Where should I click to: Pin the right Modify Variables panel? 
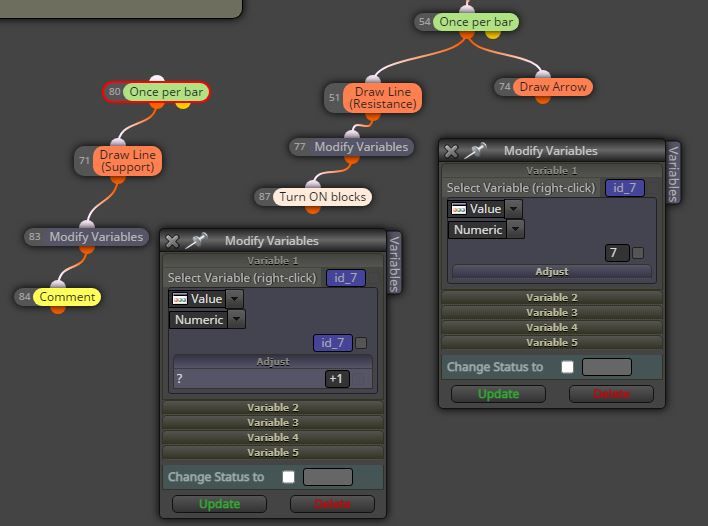pyautogui.click(x=475, y=150)
